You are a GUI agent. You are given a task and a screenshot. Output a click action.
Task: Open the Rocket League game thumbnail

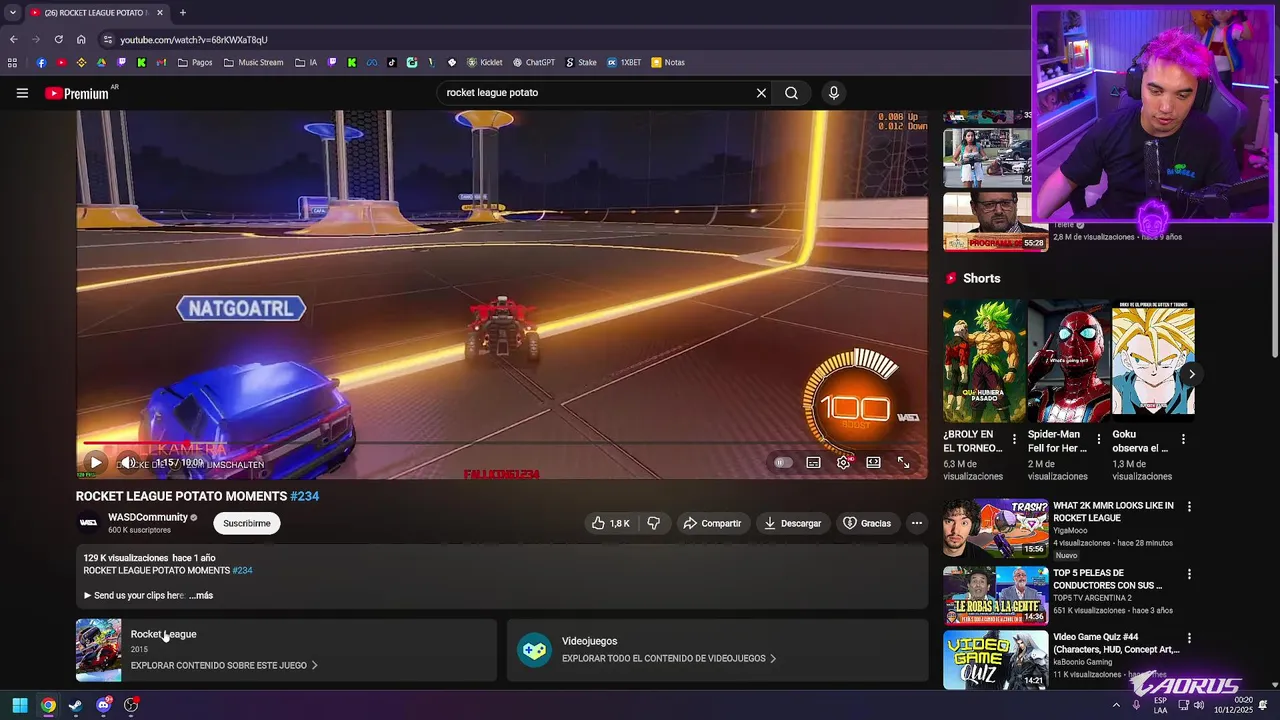tap(98, 650)
